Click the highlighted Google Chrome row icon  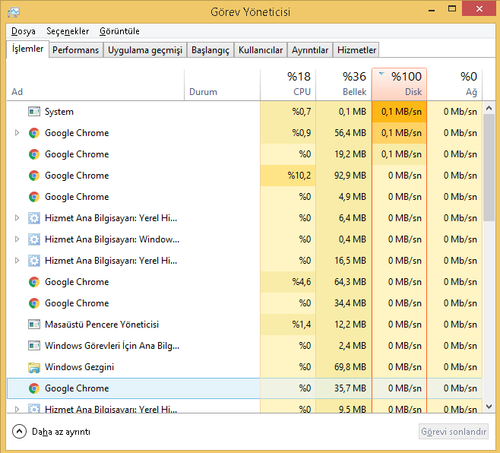pyautogui.click(x=34, y=388)
